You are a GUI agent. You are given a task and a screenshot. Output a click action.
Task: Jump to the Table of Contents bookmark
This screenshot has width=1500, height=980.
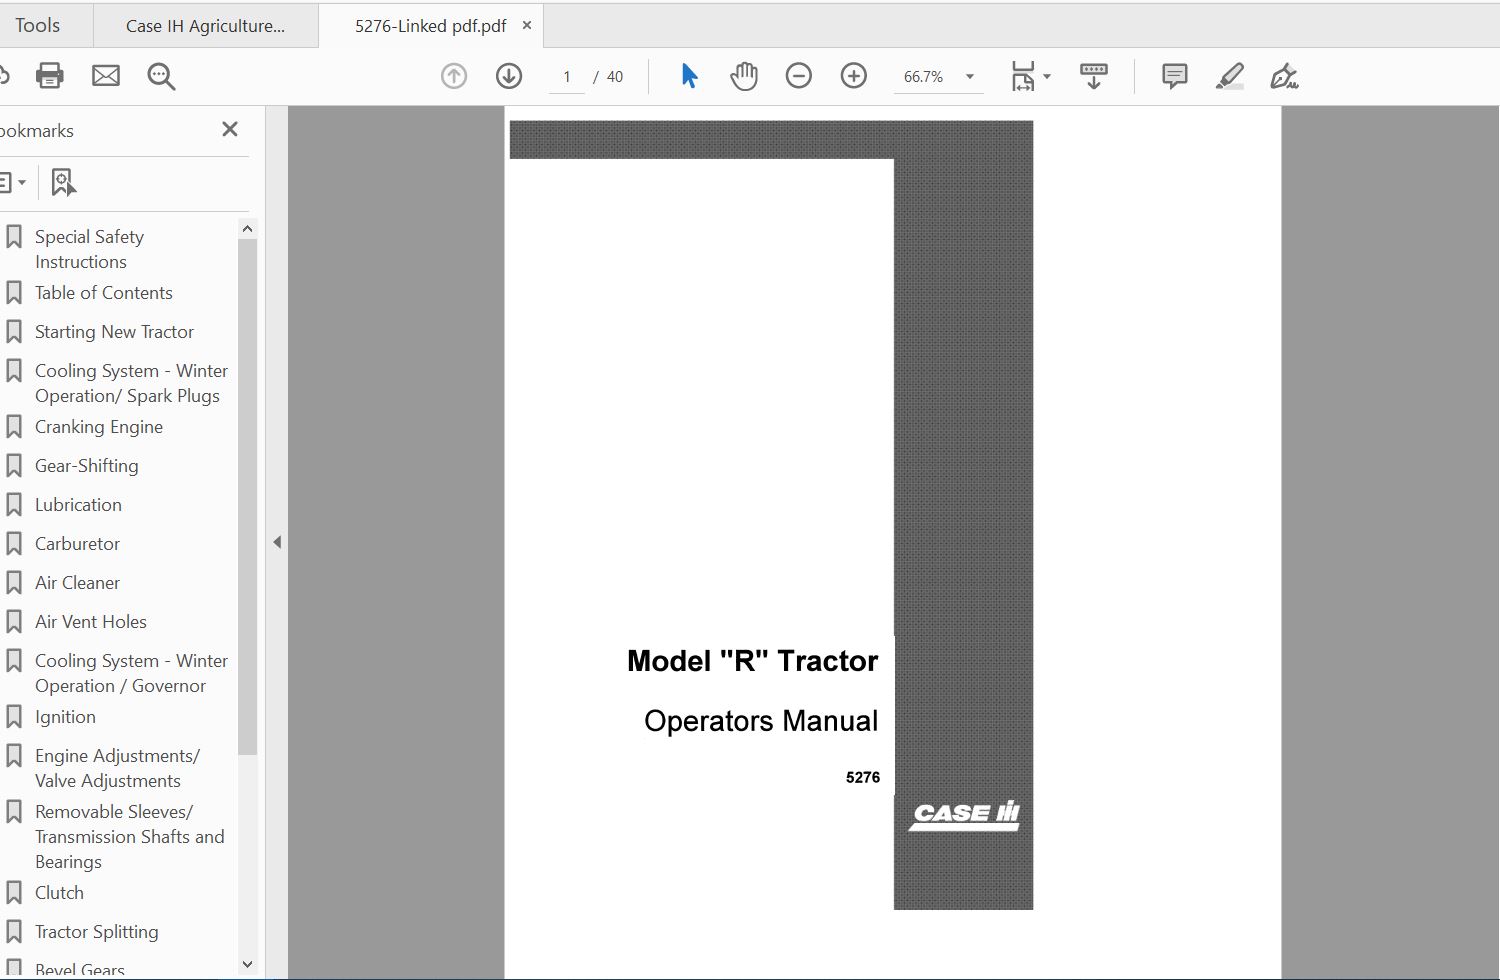[x=103, y=293]
